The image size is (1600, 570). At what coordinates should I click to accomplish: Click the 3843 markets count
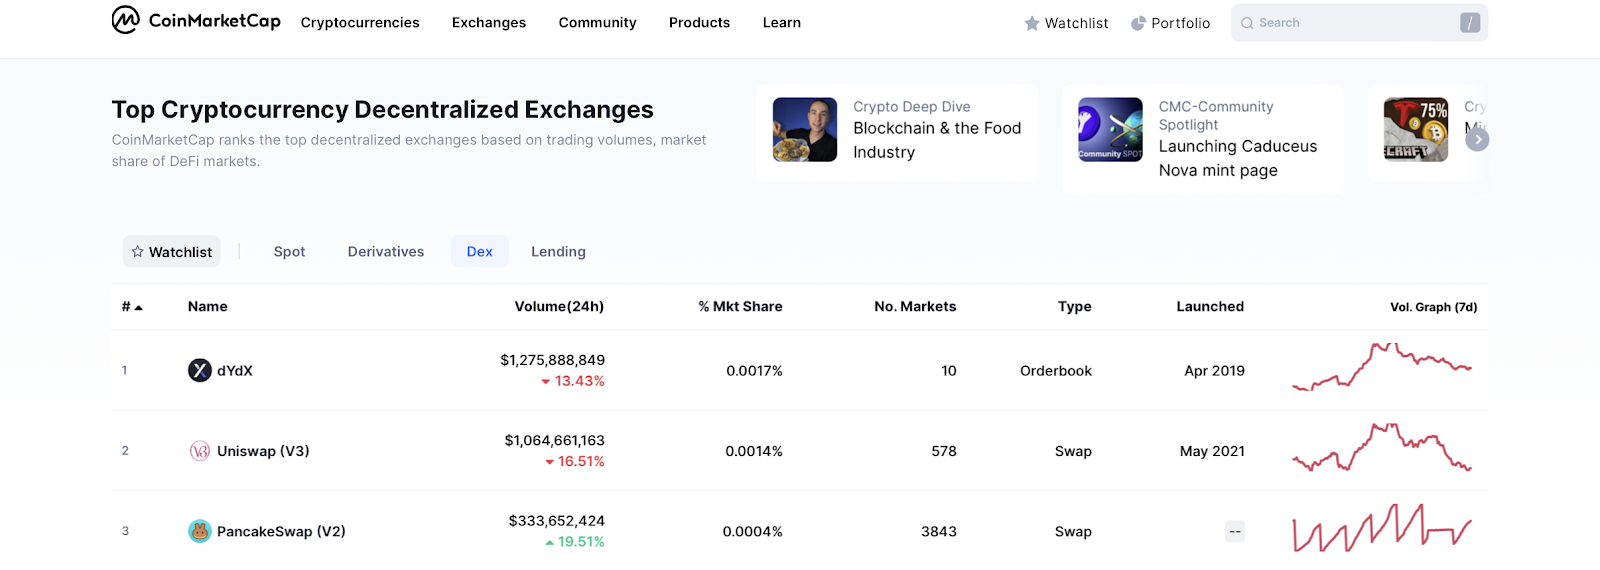tap(939, 532)
